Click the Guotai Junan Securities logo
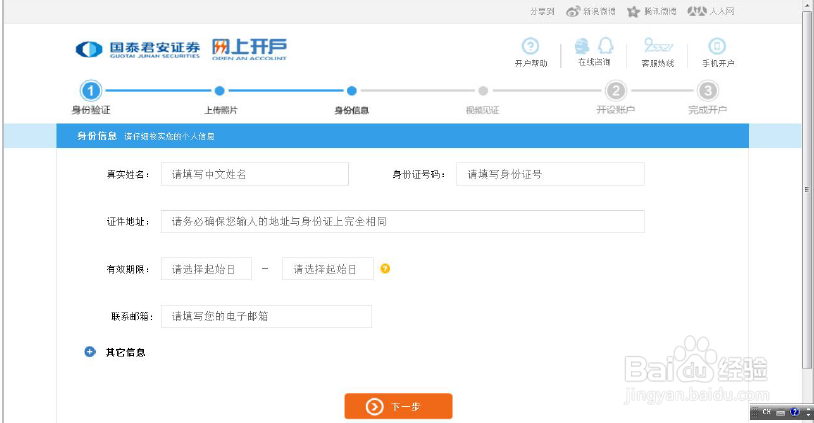 click(138, 49)
